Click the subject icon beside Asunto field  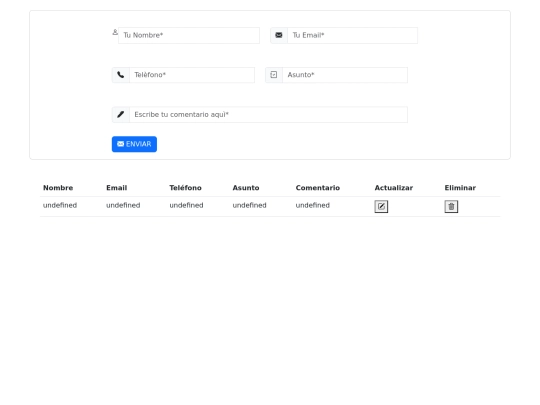(274, 75)
